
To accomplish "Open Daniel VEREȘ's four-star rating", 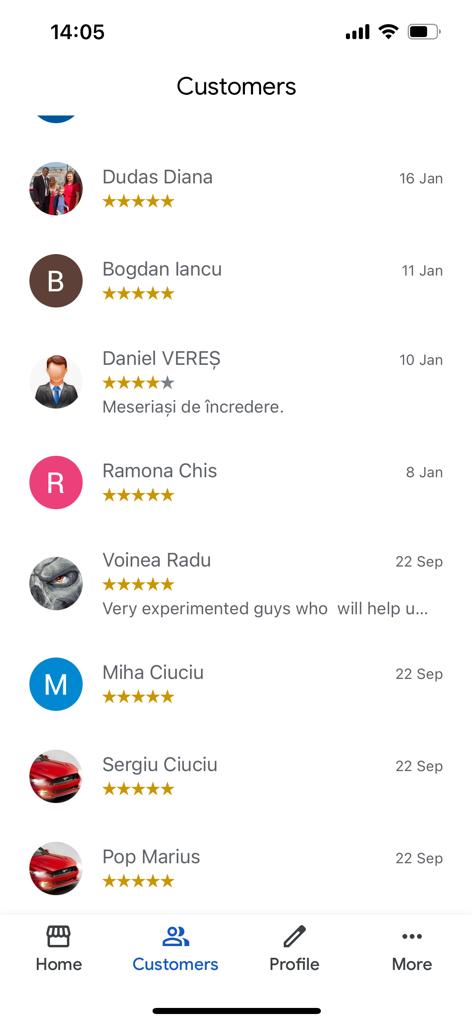I will tap(139, 383).
